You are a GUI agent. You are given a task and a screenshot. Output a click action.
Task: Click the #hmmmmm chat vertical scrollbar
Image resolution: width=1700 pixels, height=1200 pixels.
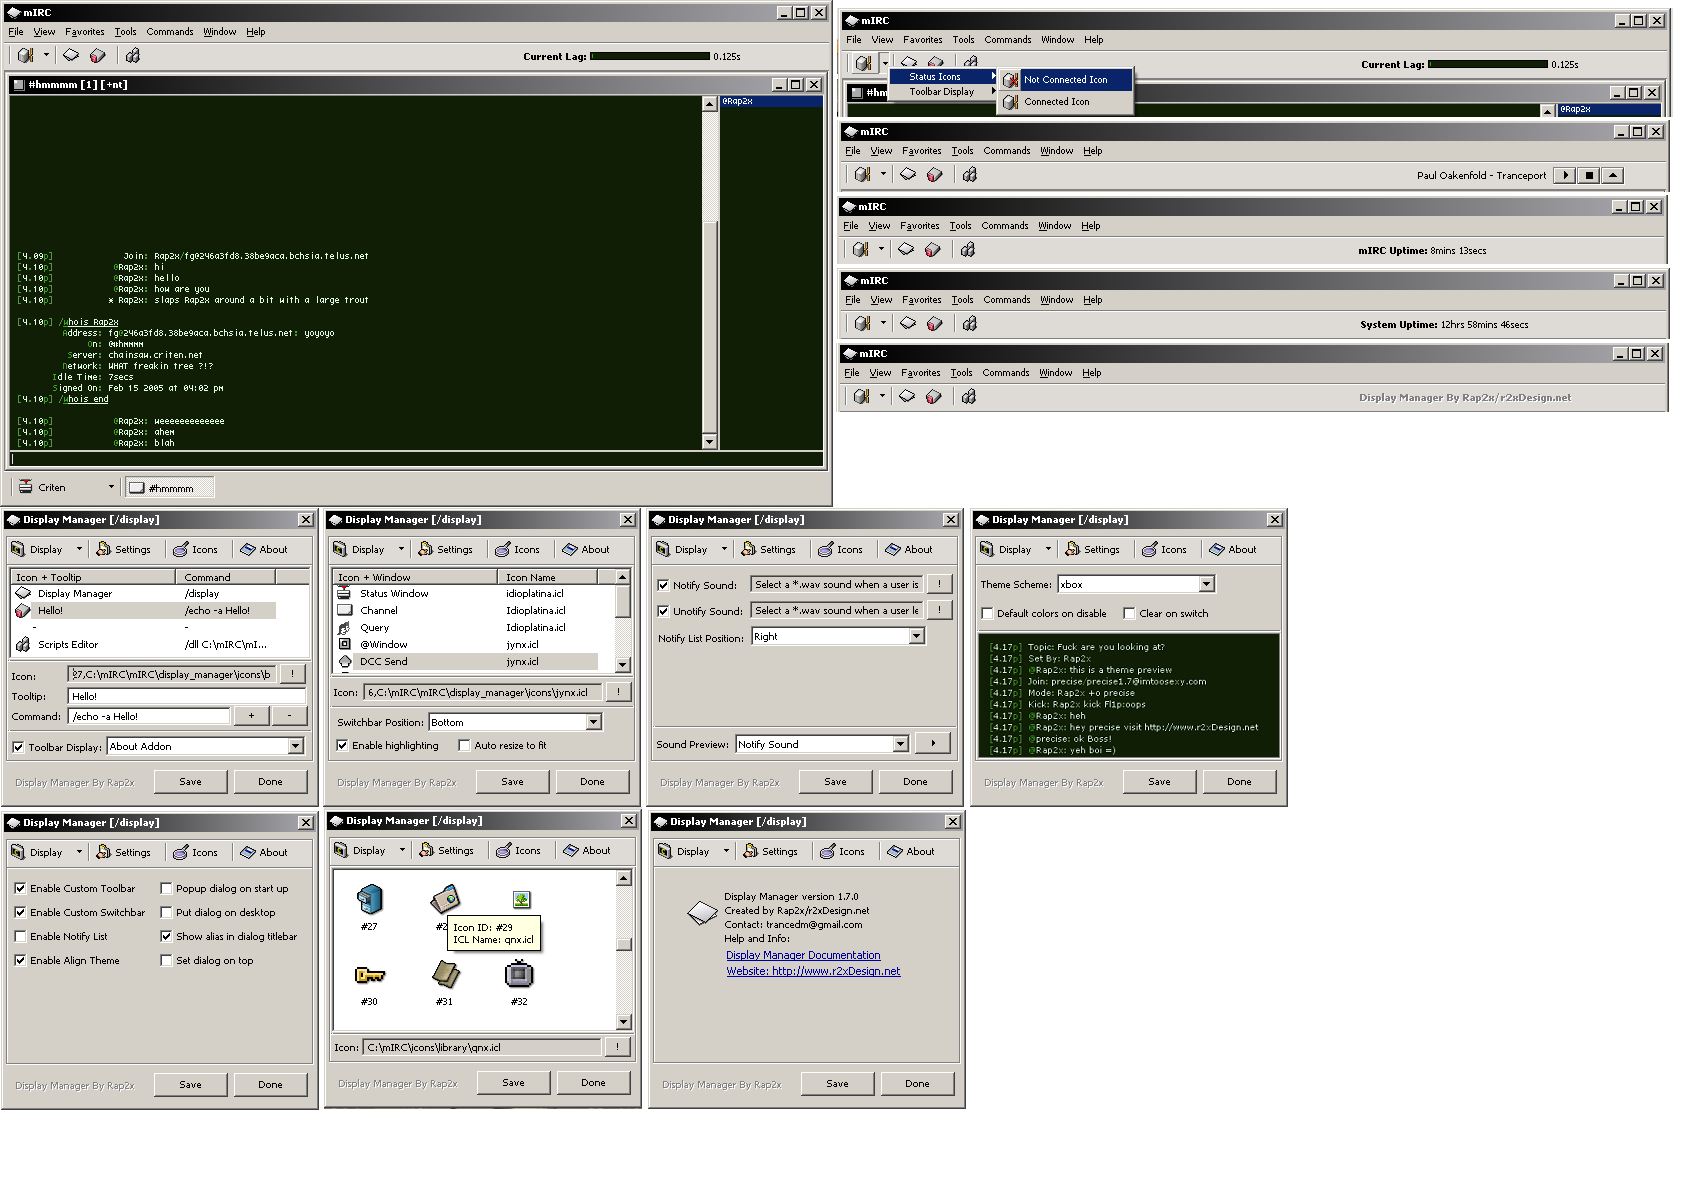click(x=709, y=272)
